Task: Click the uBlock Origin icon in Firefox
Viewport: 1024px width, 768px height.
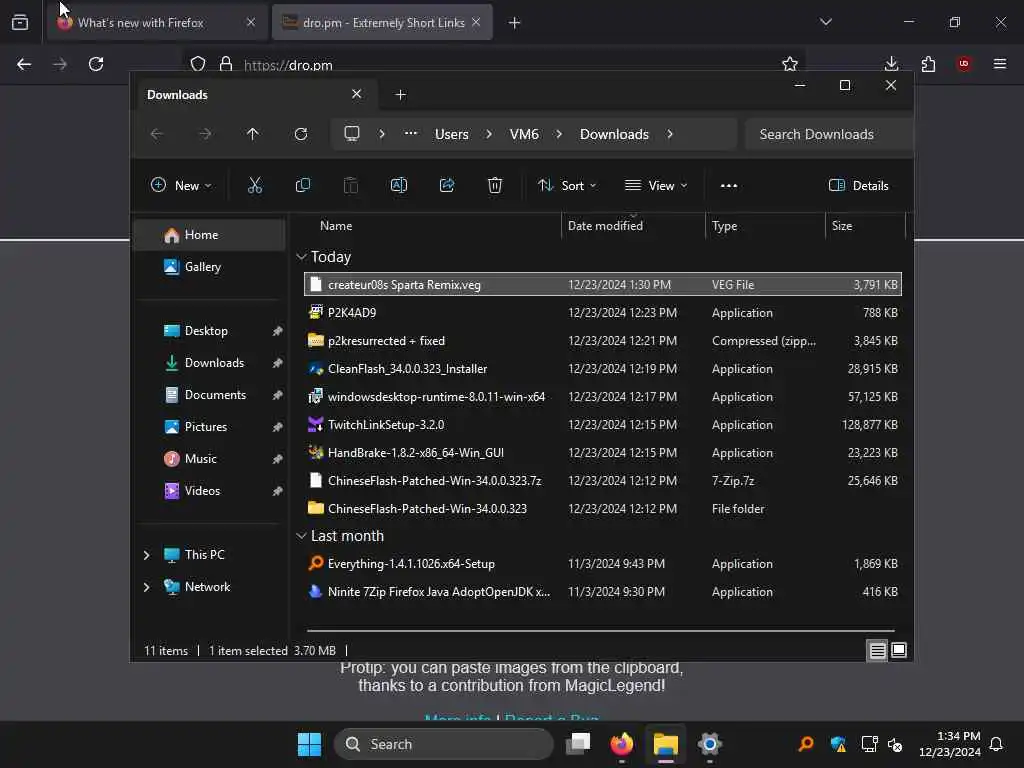Action: (964, 64)
